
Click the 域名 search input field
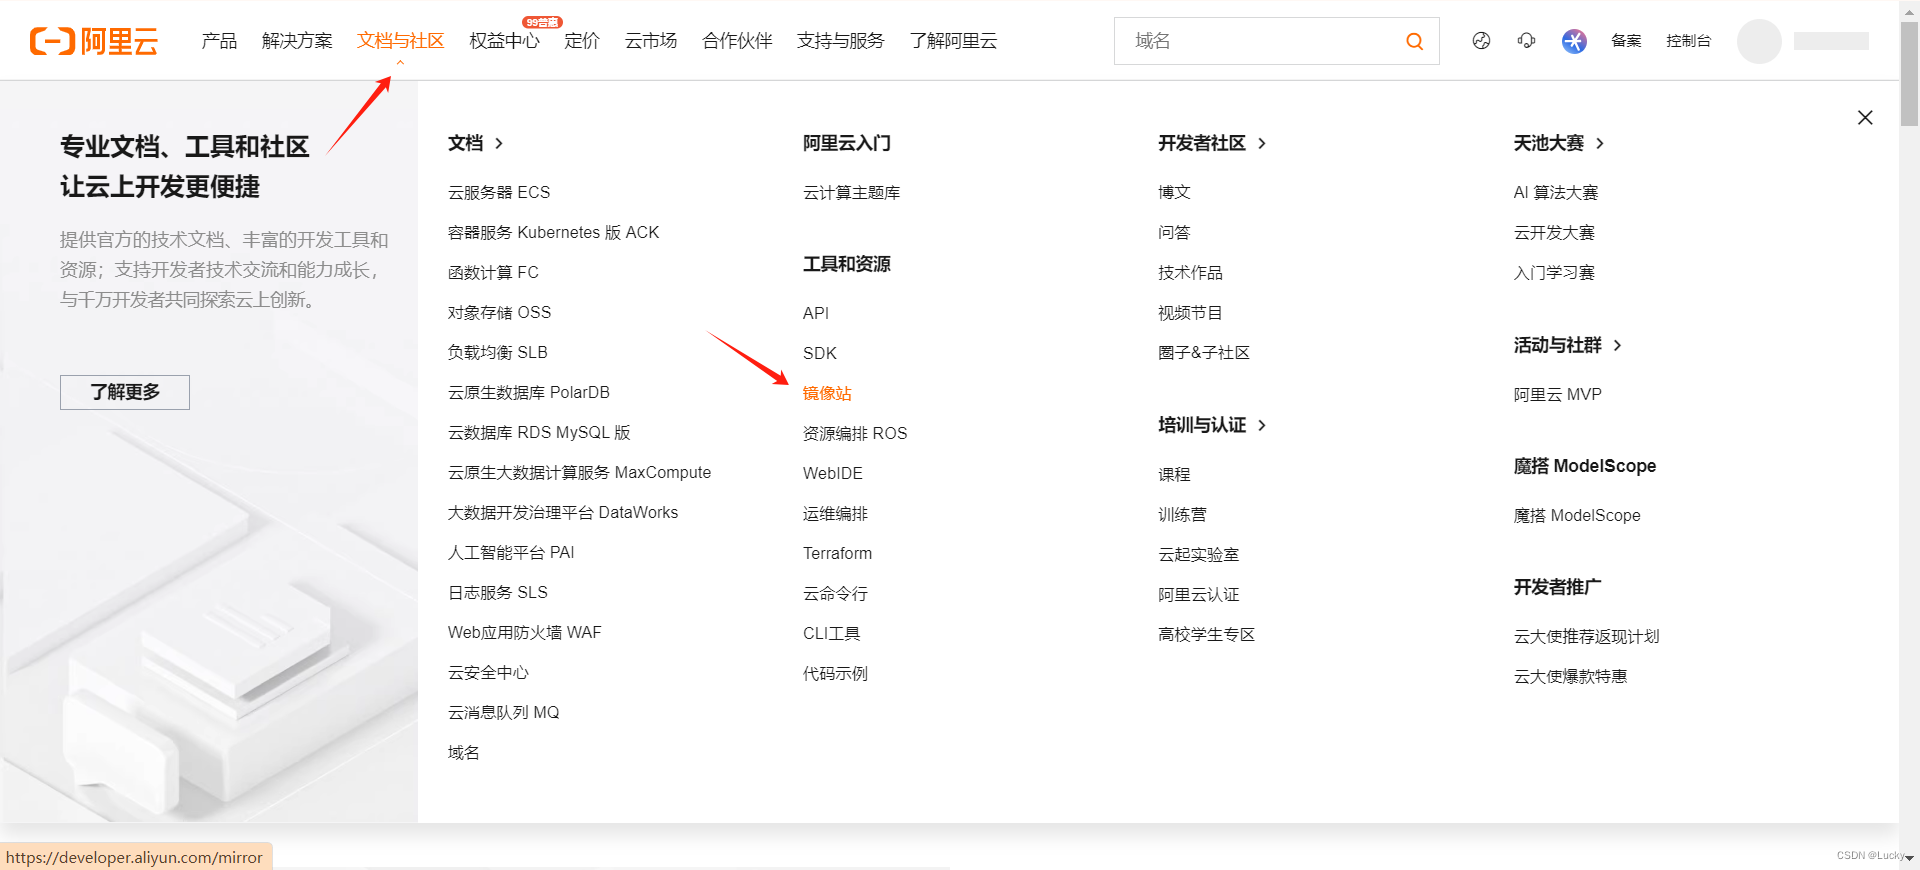point(1260,41)
